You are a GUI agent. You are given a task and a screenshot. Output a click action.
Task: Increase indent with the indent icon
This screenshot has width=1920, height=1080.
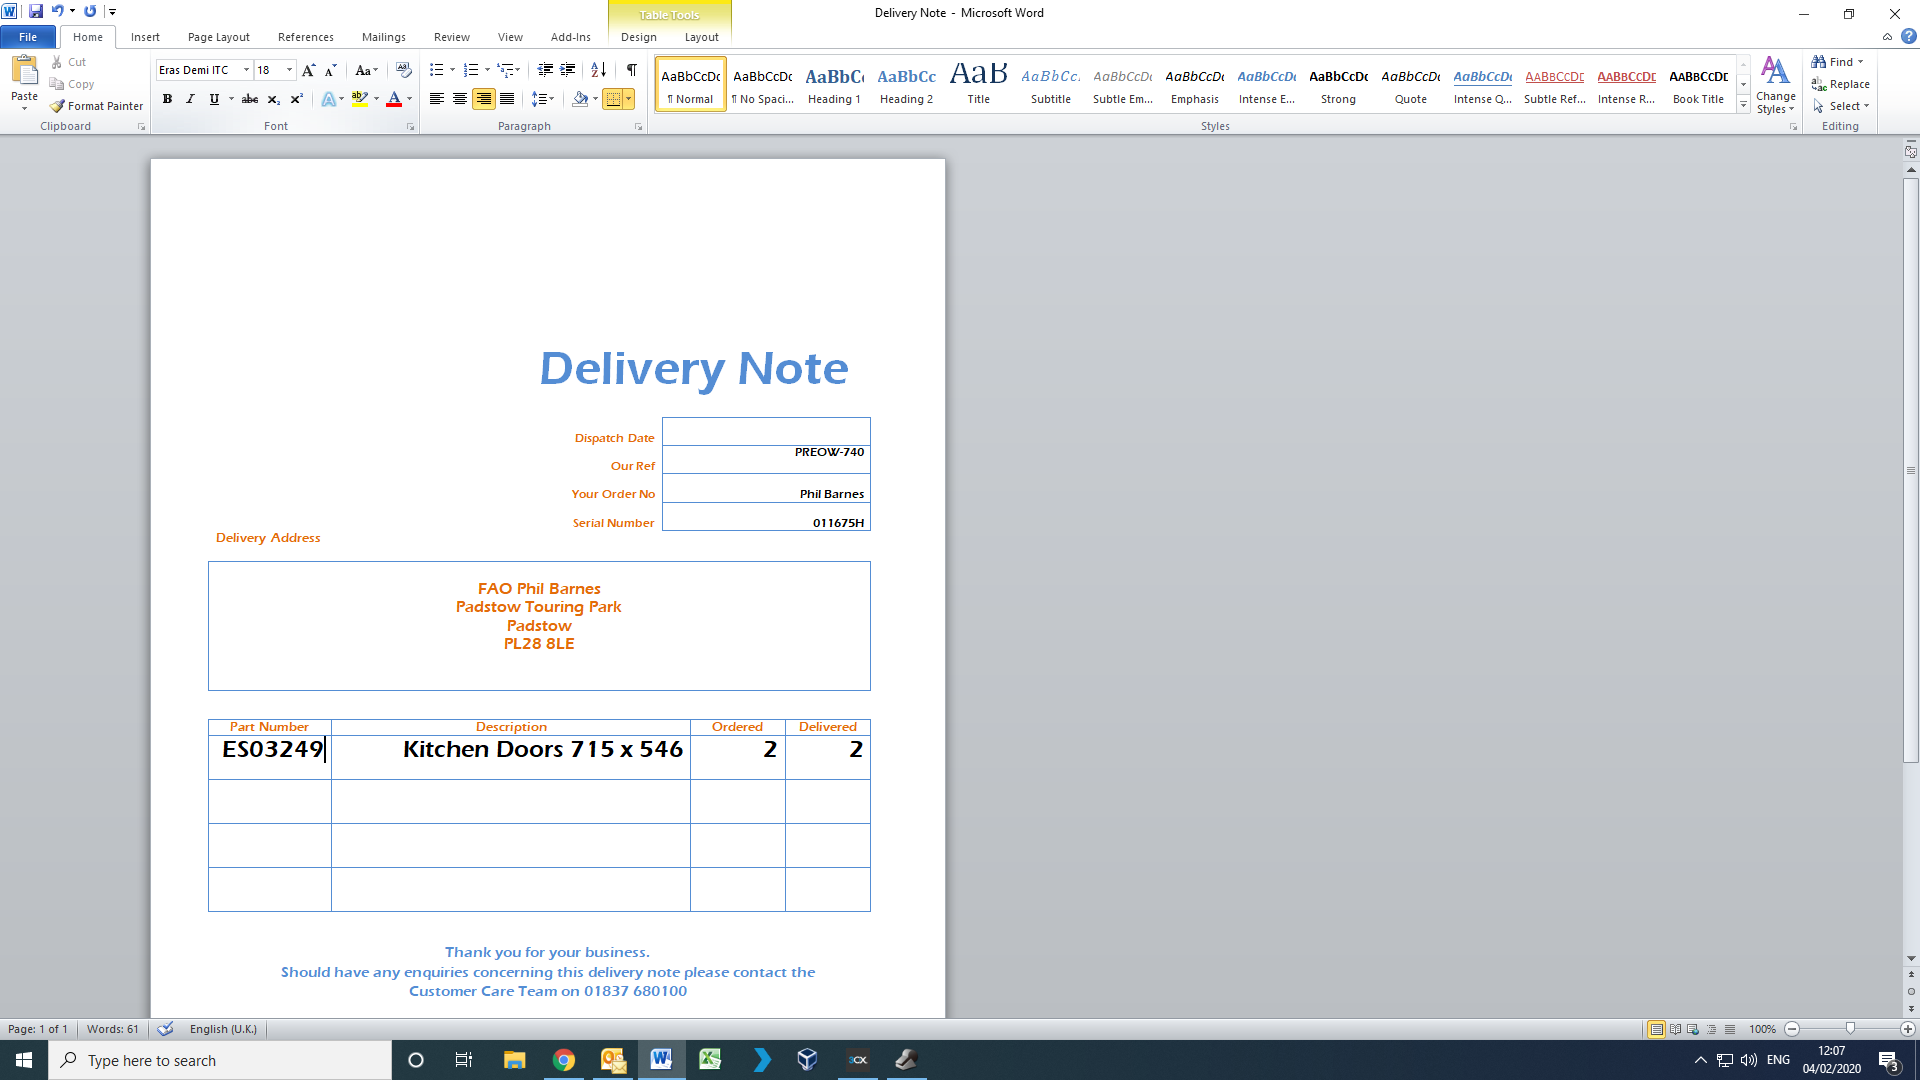pyautogui.click(x=568, y=70)
